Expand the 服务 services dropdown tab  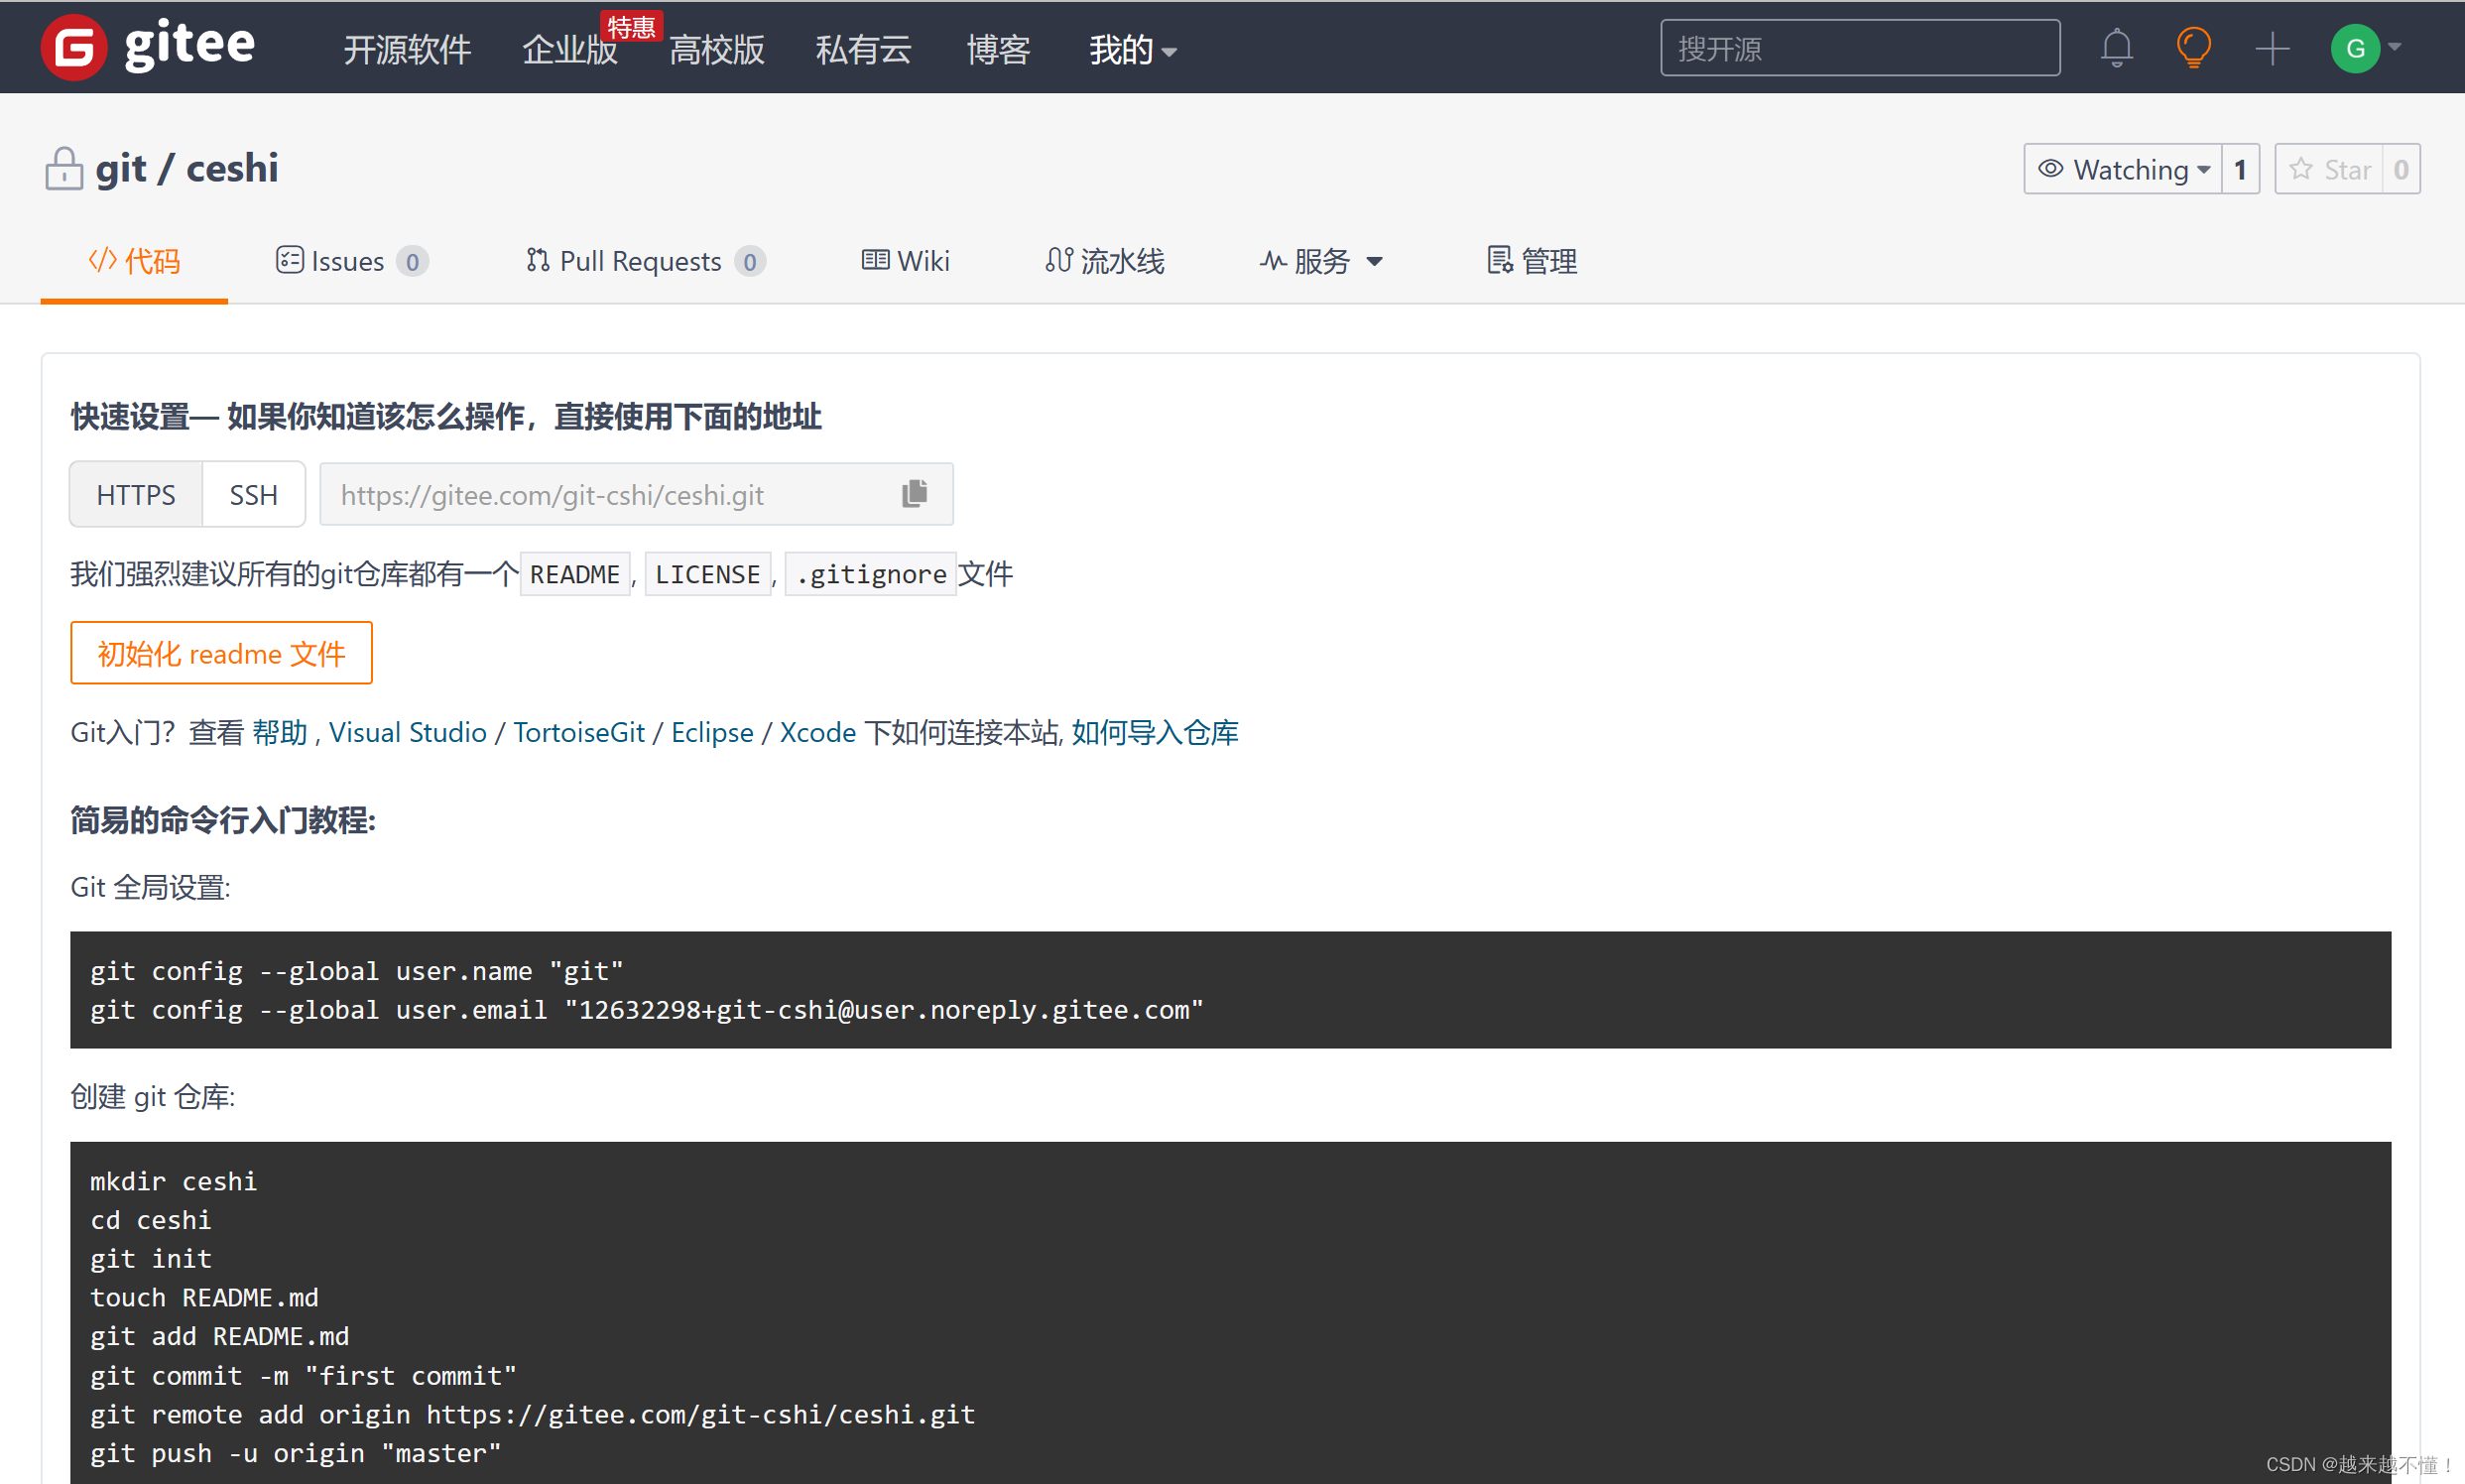[1320, 261]
